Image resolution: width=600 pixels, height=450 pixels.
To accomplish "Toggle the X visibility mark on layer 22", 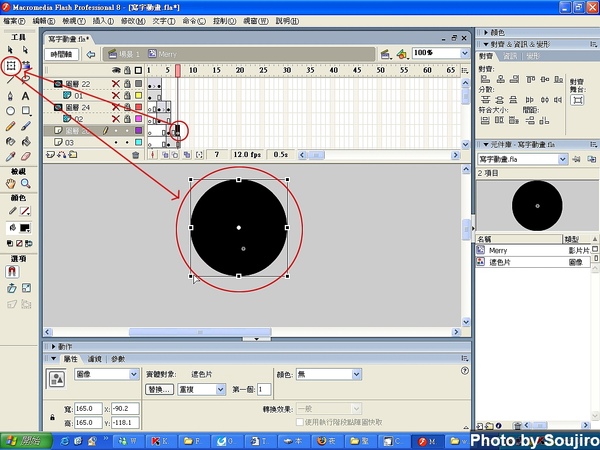I will coord(115,84).
